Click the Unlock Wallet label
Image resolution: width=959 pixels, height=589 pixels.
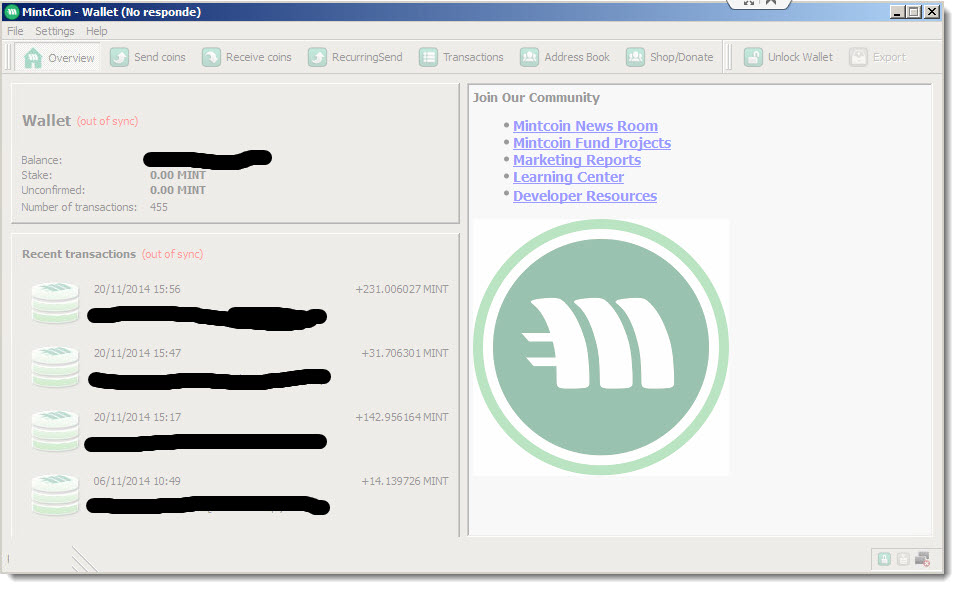pyautogui.click(x=800, y=57)
